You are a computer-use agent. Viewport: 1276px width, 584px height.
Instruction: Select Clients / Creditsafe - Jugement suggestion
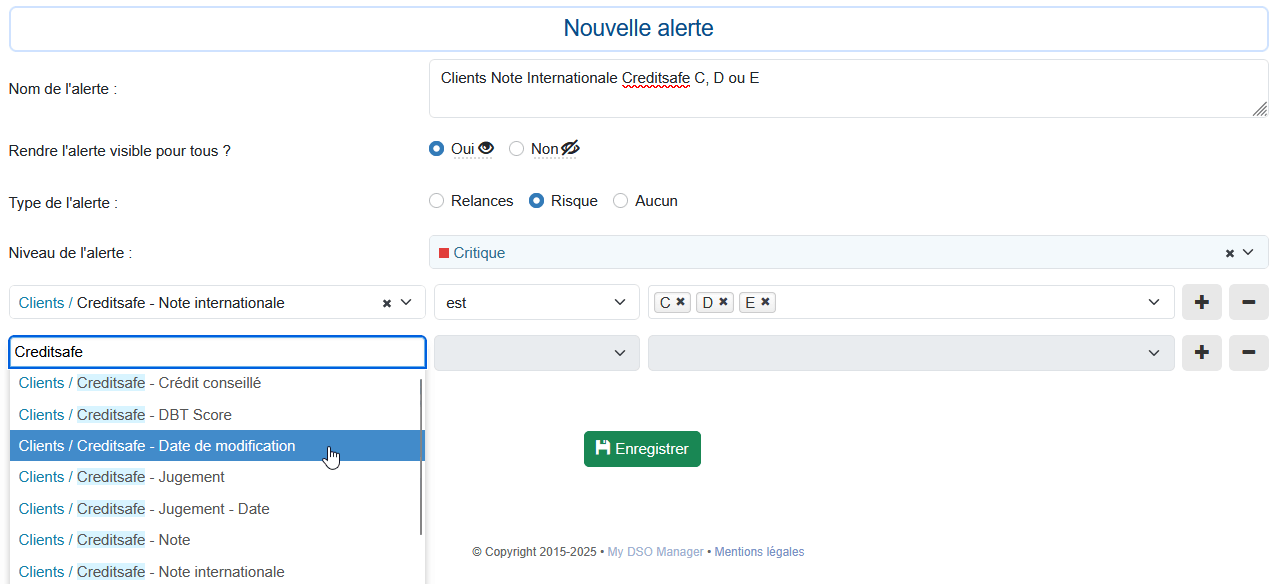tap(120, 477)
